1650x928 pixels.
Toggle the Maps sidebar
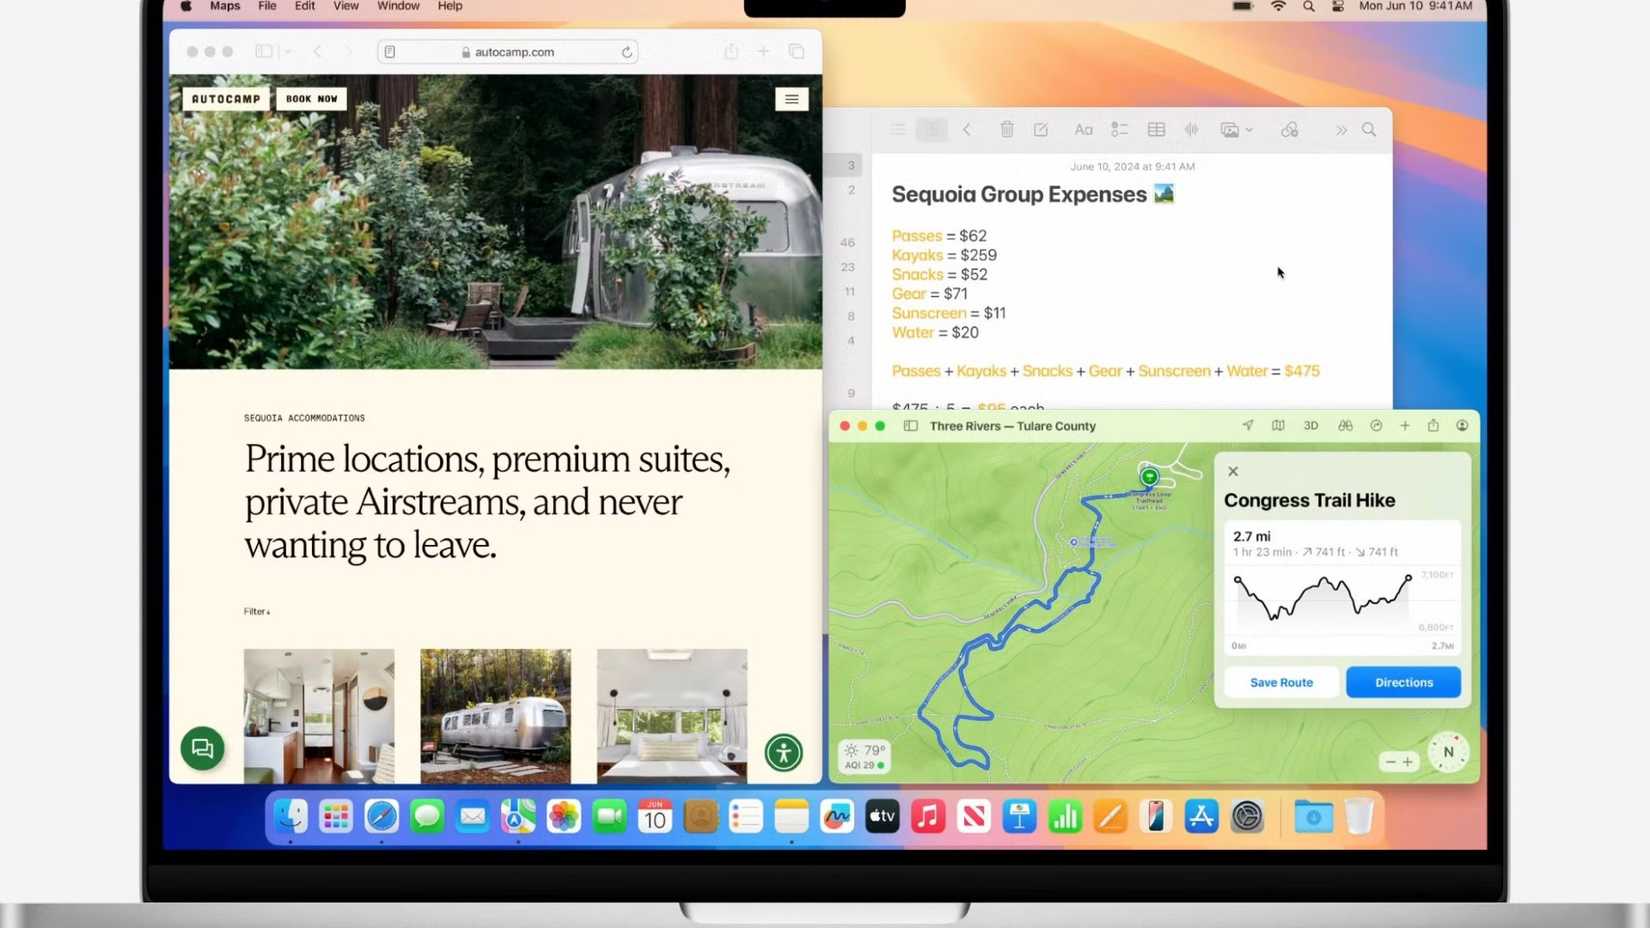(910, 426)
